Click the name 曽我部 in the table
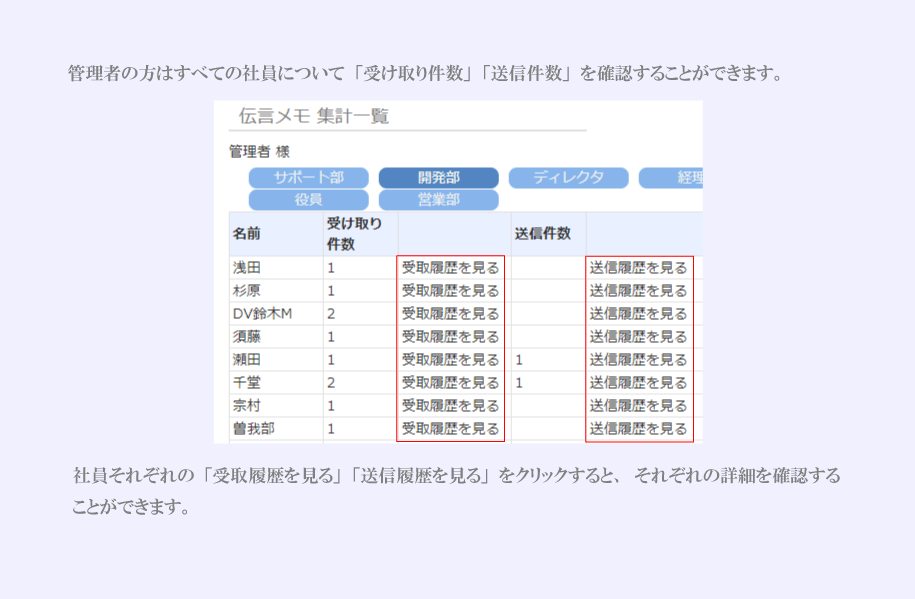915x599 pixels. [x=254, y=429]
